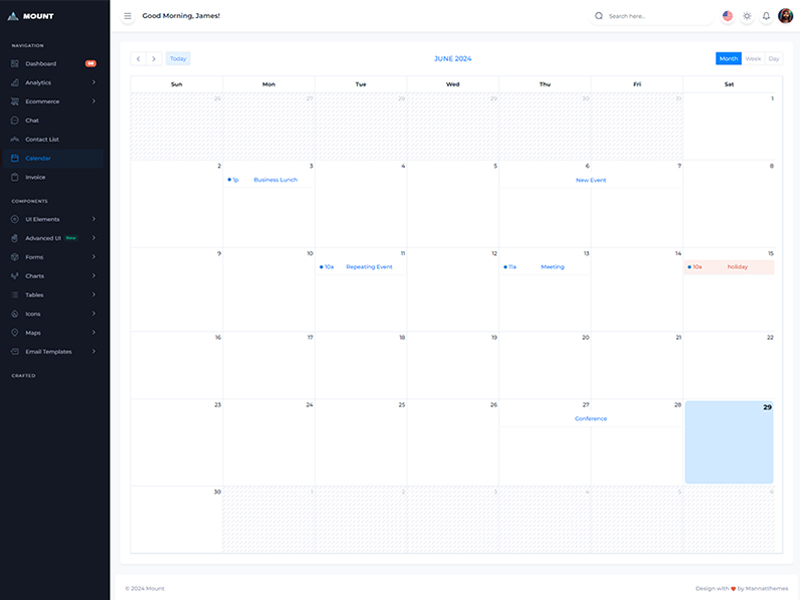Expand the Icons submenu chevron
This screenshot has width=800, height=600.
point(94,313)
